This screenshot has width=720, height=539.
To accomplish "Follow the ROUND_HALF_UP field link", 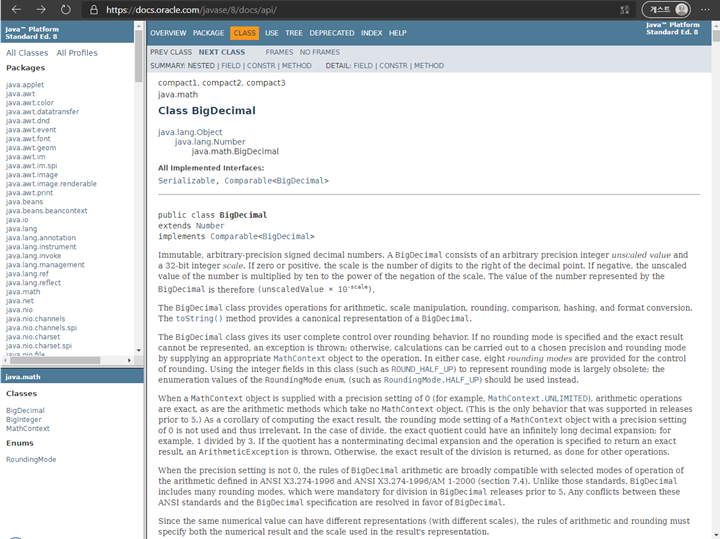I will pyautogui.click(x=422, y=369).
